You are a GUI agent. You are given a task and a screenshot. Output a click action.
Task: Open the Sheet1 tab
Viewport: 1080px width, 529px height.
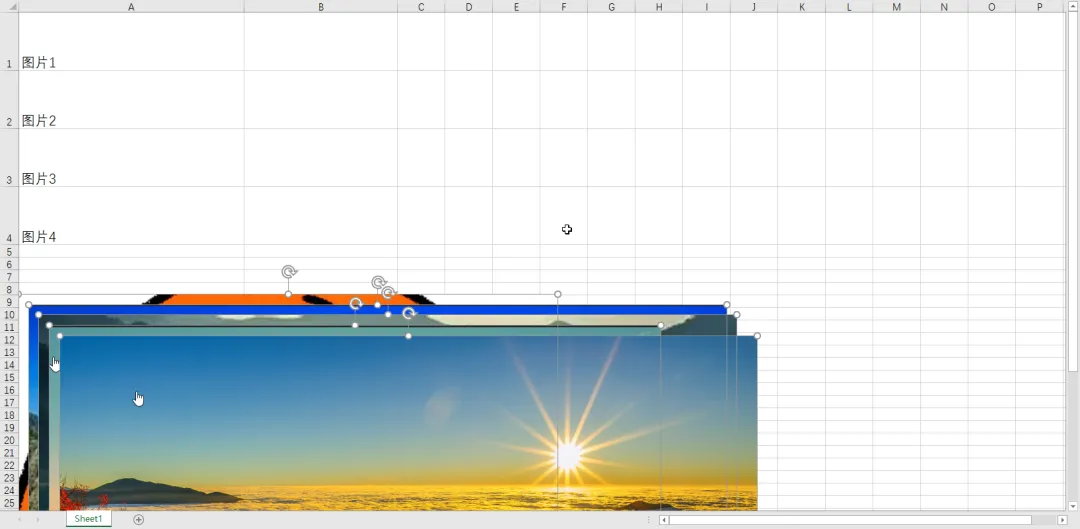point(88,519)
